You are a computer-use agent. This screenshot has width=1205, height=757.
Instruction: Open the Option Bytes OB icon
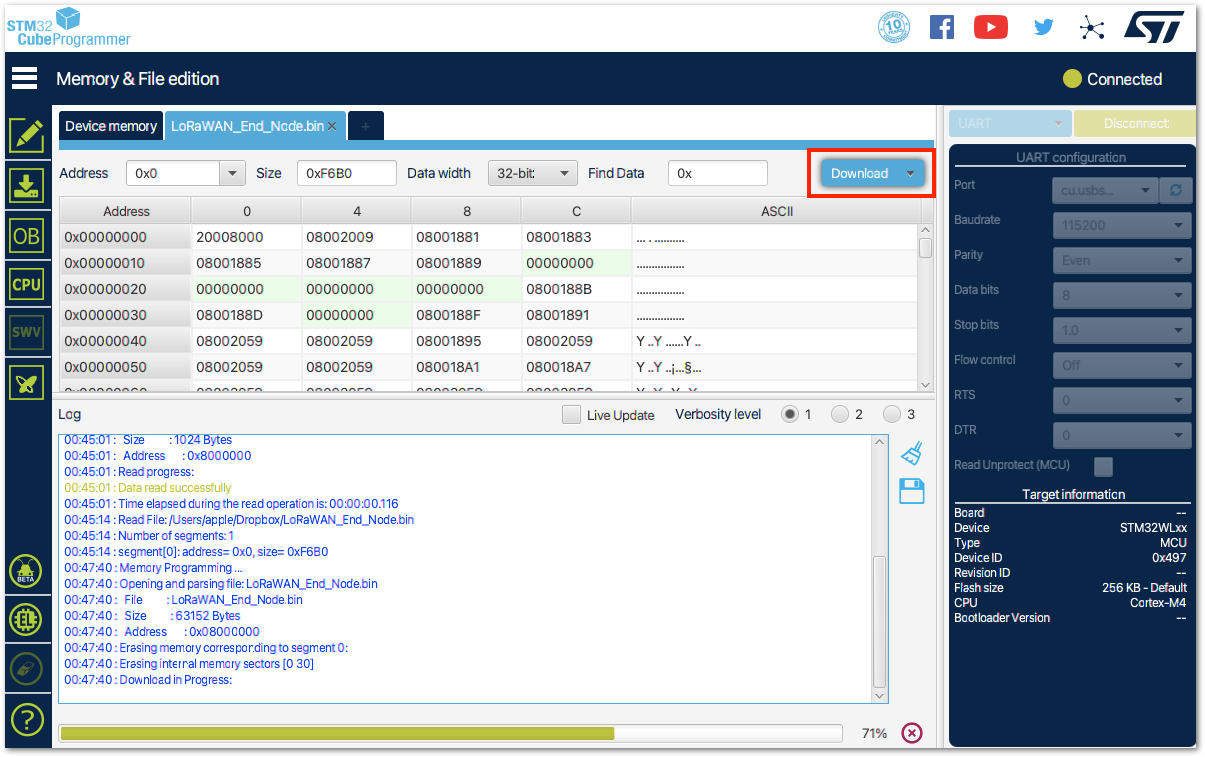pyautogui.click(x=26, y=235)
